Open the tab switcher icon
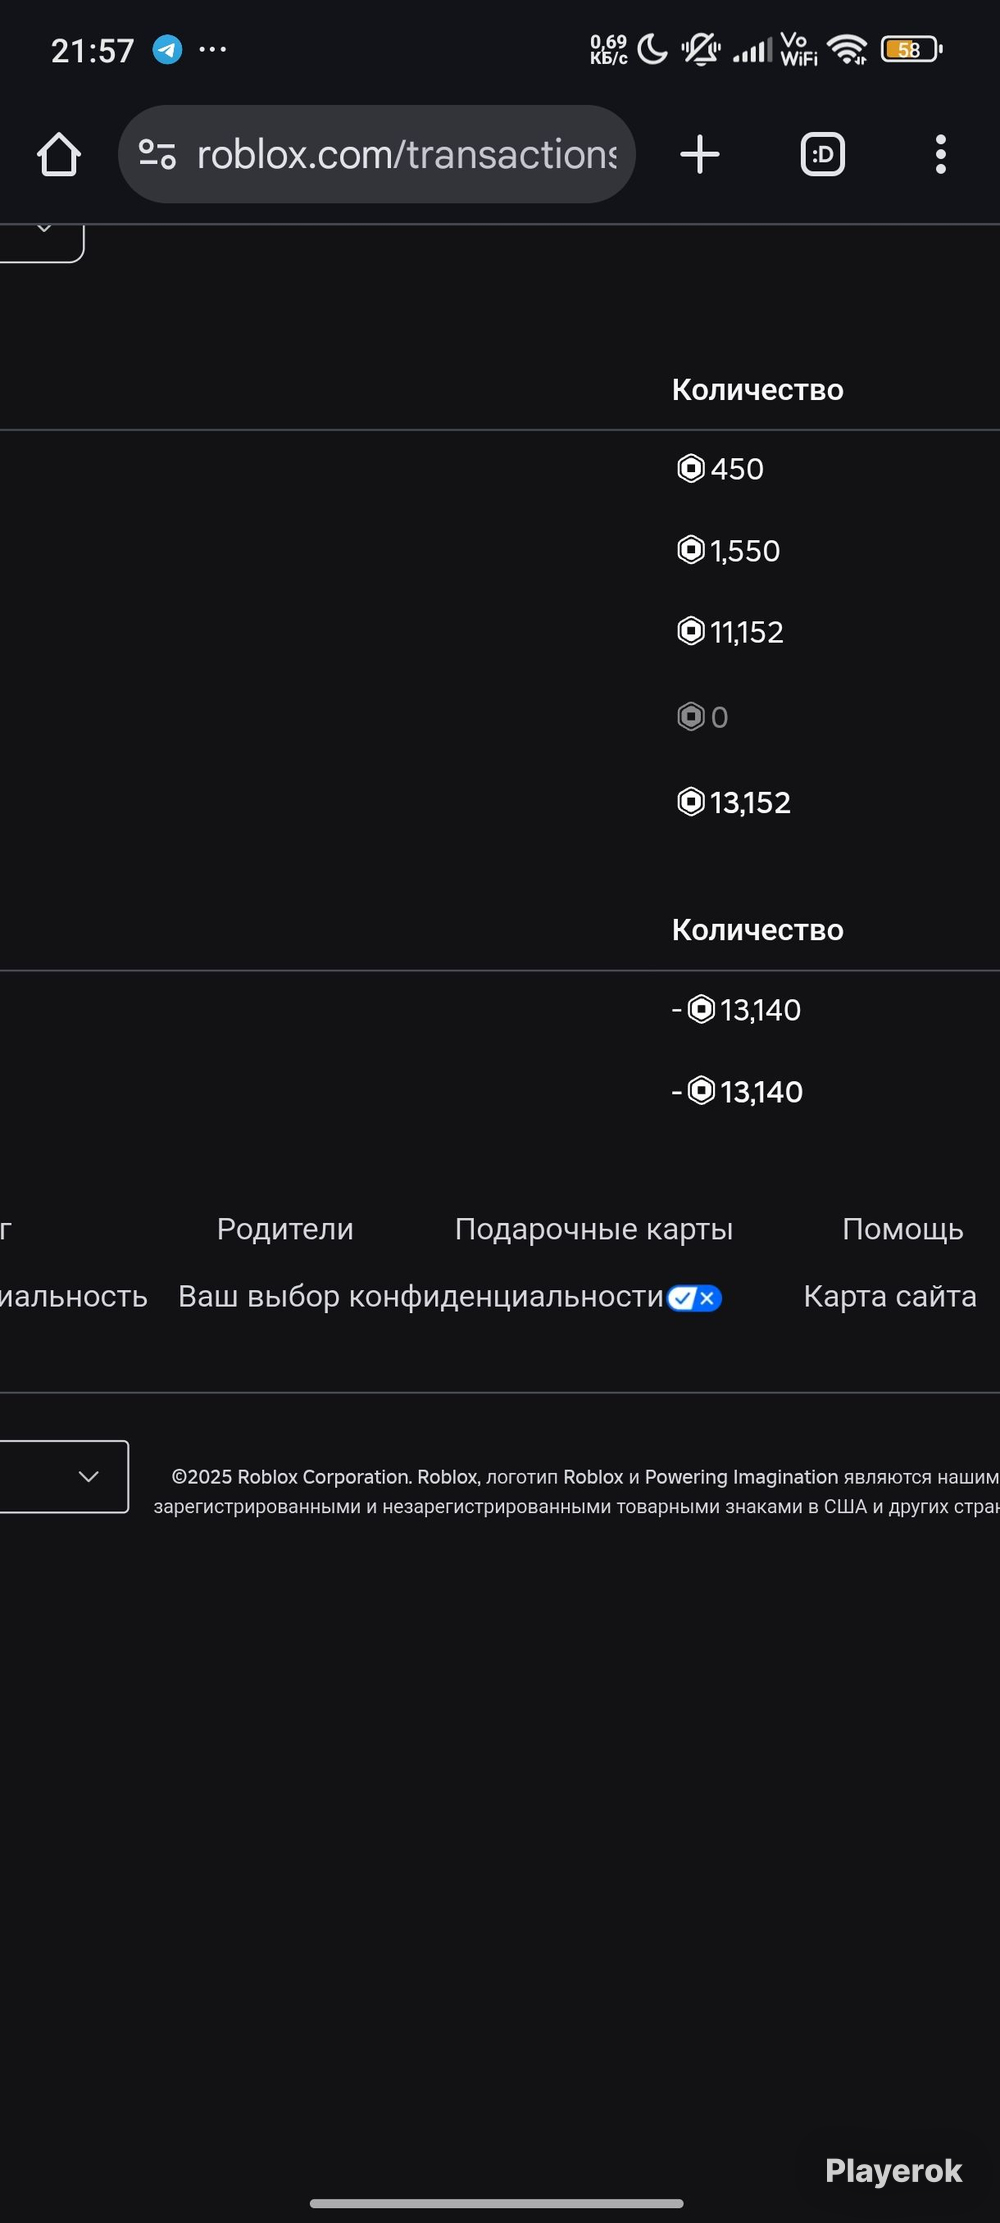The width and height of the screenshot is (1000, 2223). 823,155
